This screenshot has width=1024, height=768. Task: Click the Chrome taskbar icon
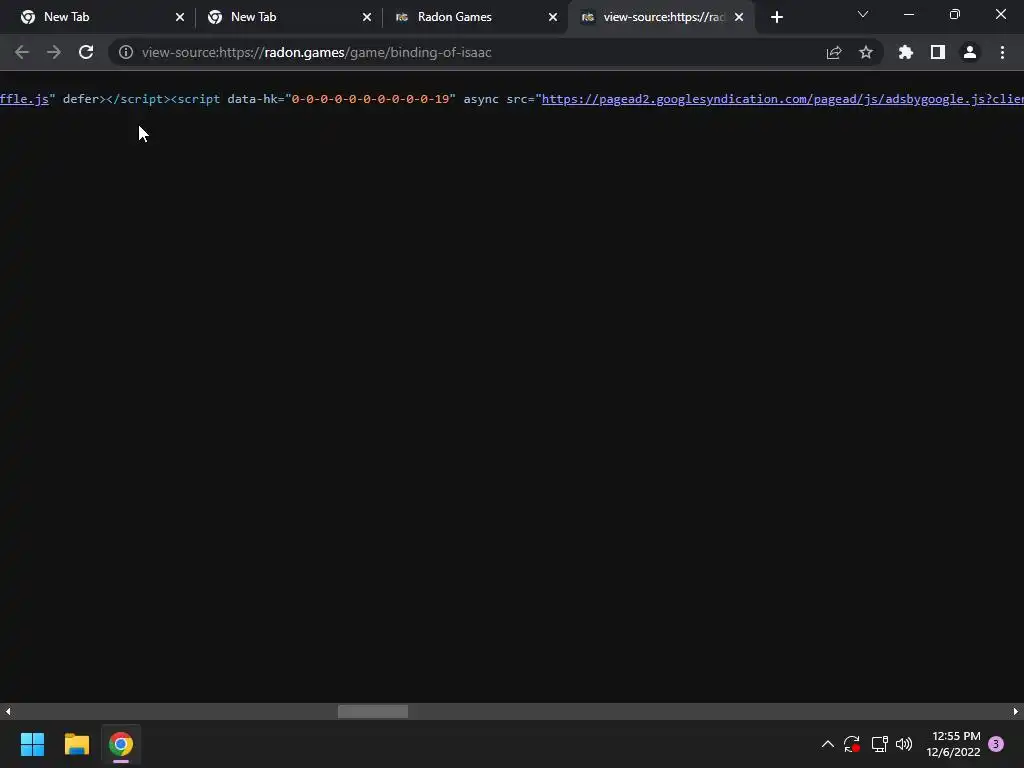click(121, 744)
